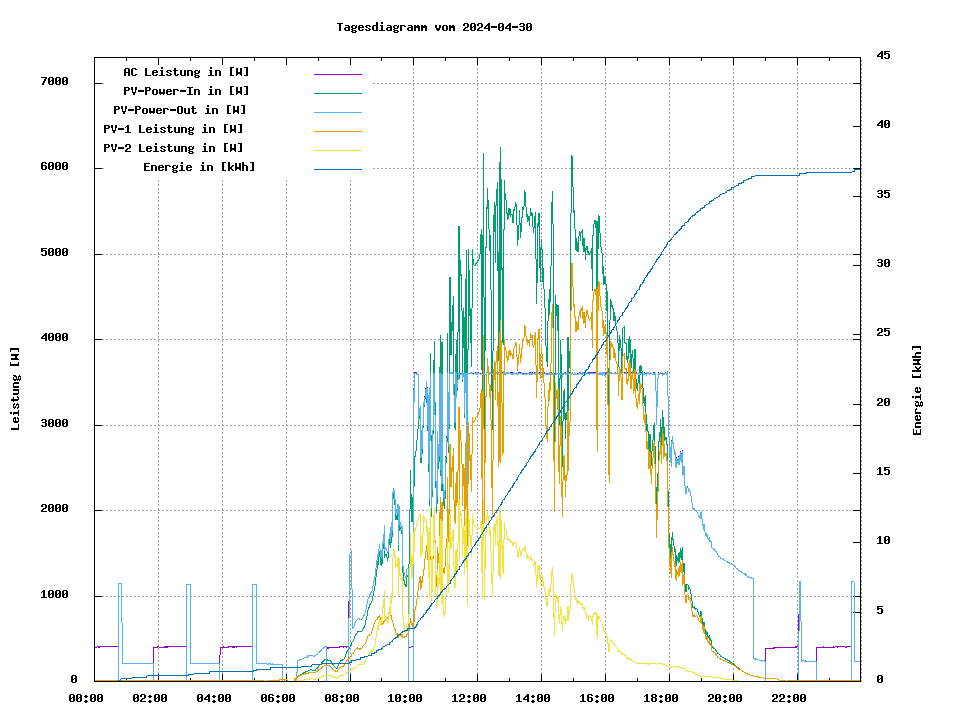This screenshot has width=960, height=720.
Task: Select the 12:00 time axis tick label
Action: tap(469, 698)
